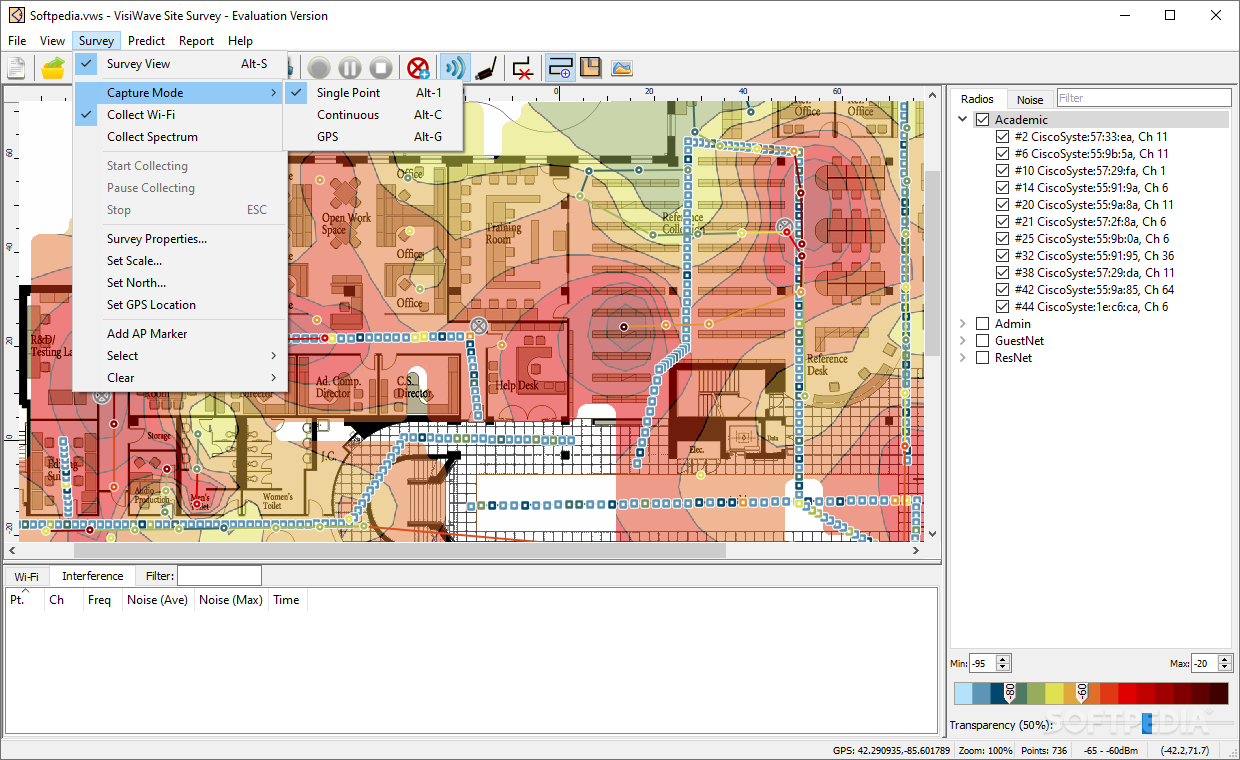Click the pause collecting toolbar button
This screenshot has height=760, width=1240.
point(349,68)
